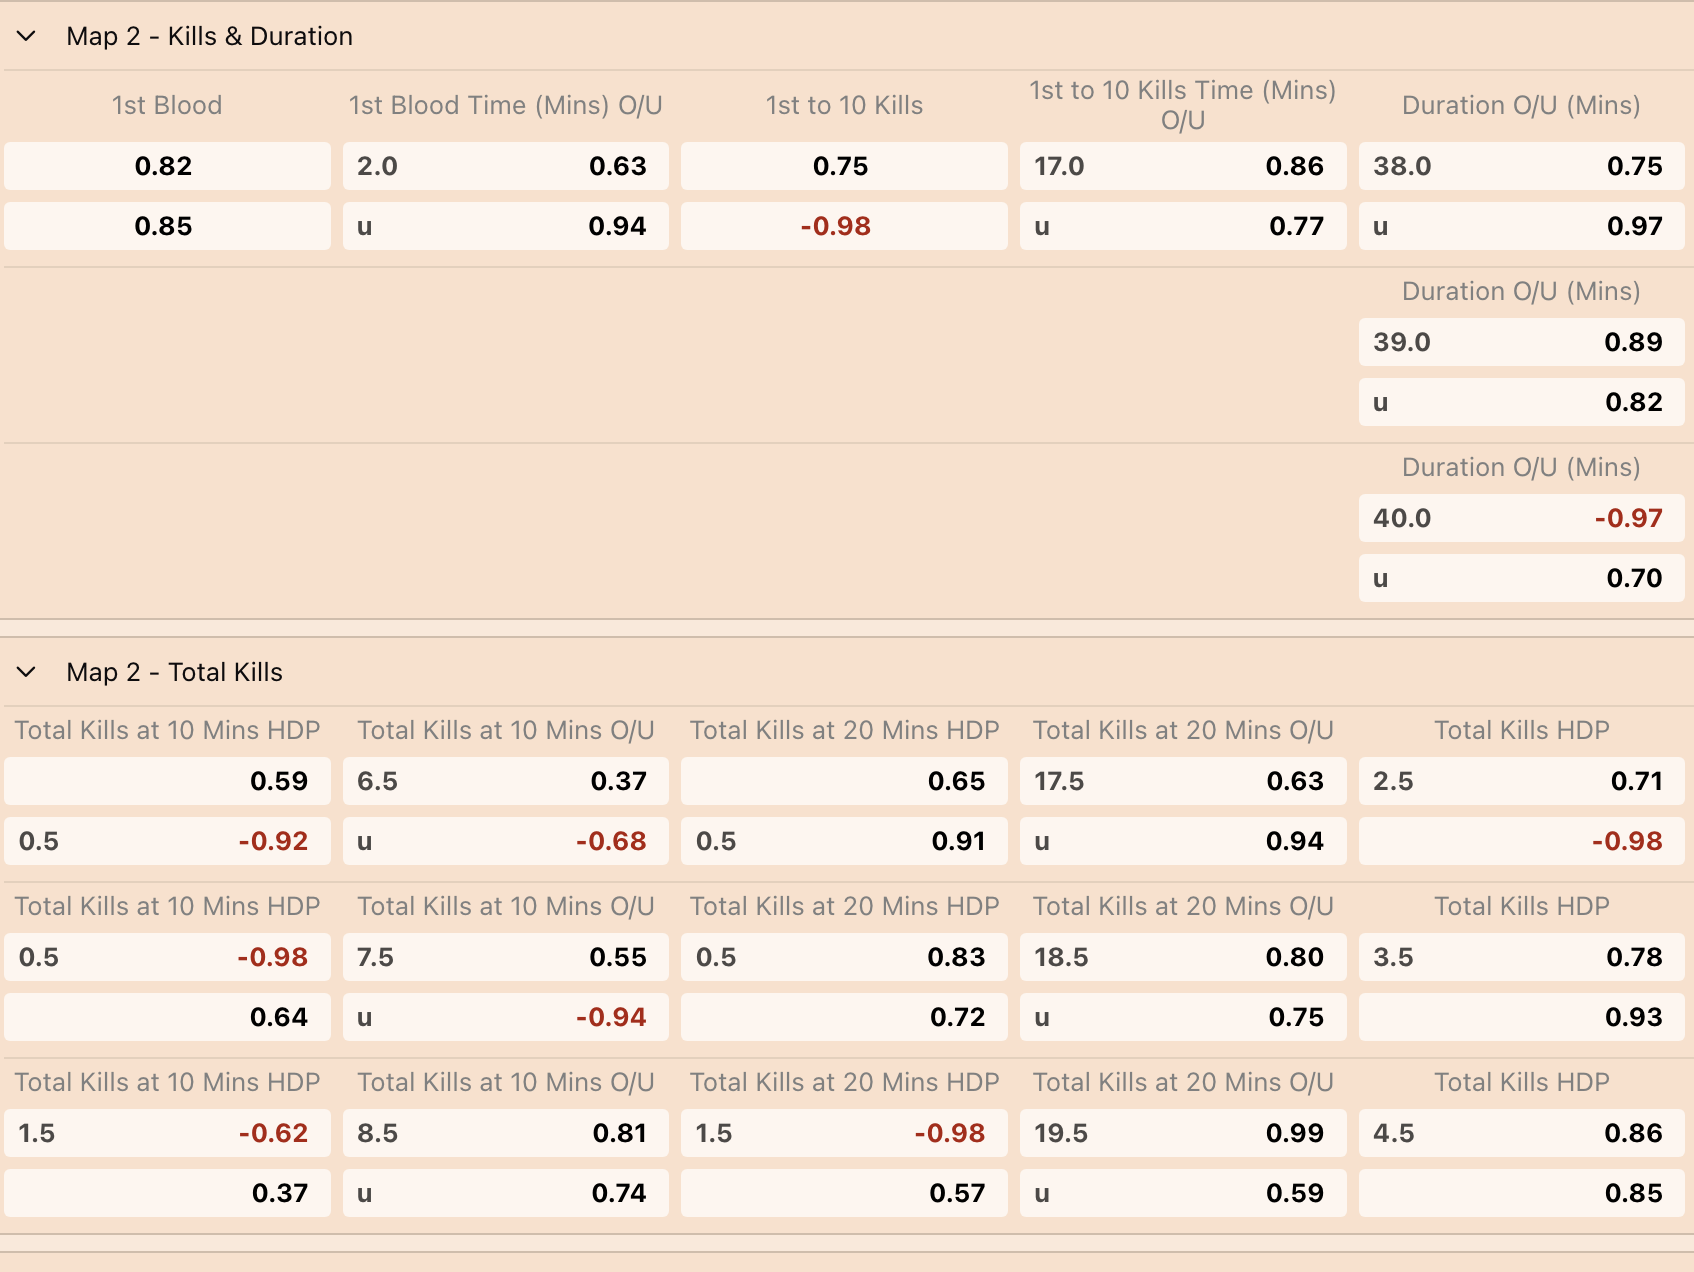Select Duration under 40.0 at 0.70

click(1520, 578)
